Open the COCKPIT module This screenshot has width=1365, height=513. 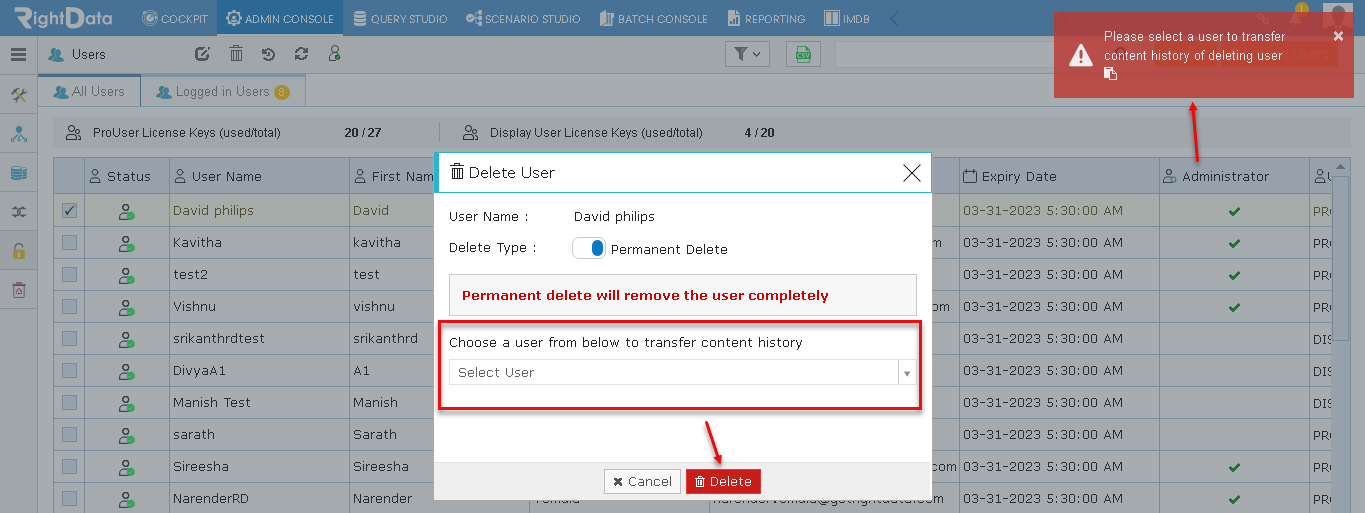(174, 18)
